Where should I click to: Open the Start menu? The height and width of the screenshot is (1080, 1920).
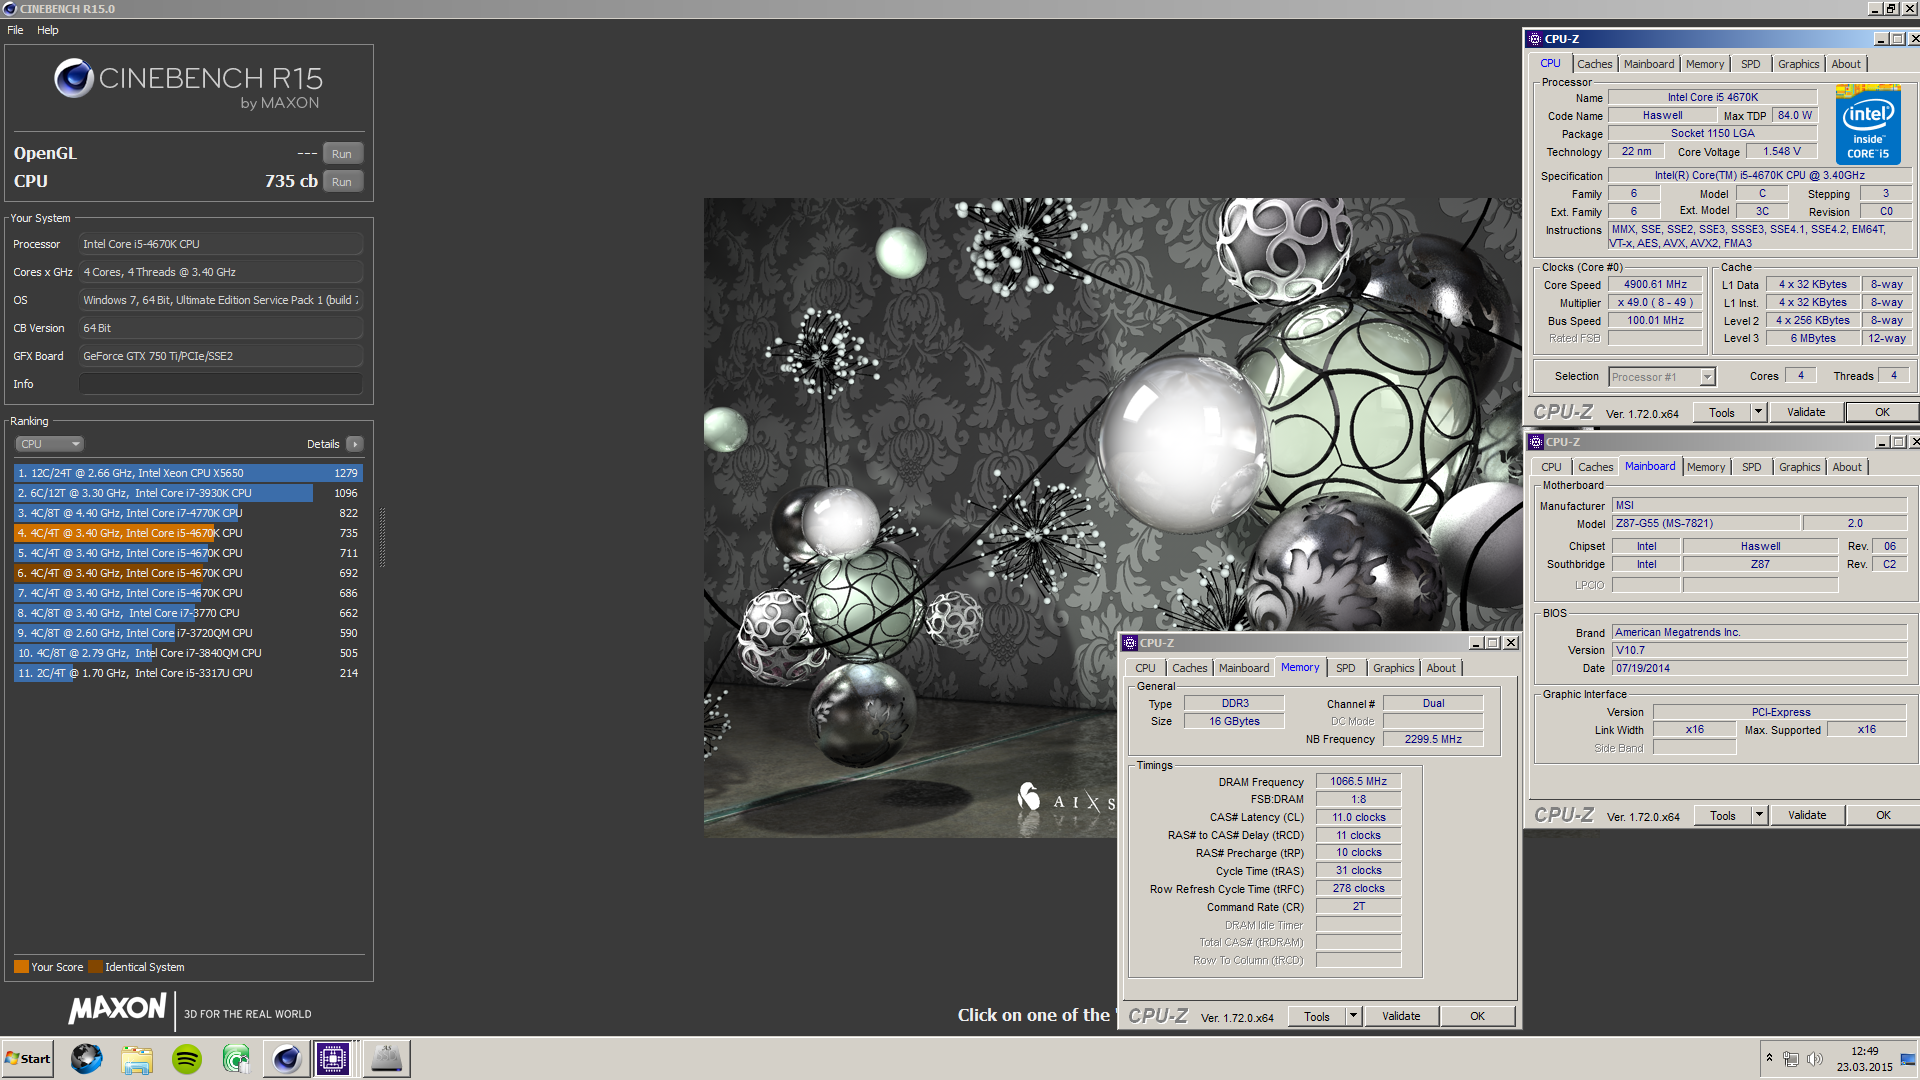click(28, 1059)
